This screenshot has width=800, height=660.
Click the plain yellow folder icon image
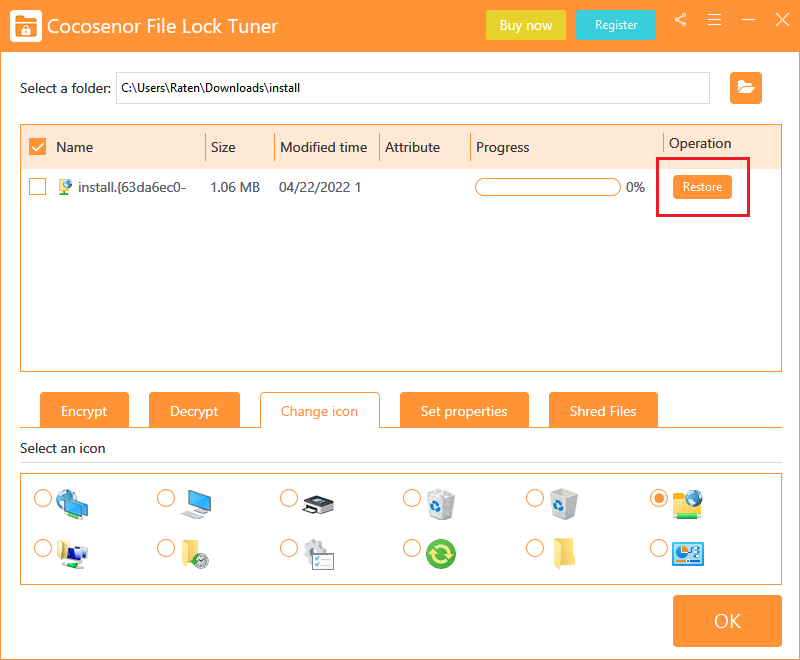click(x=564, y=553)
